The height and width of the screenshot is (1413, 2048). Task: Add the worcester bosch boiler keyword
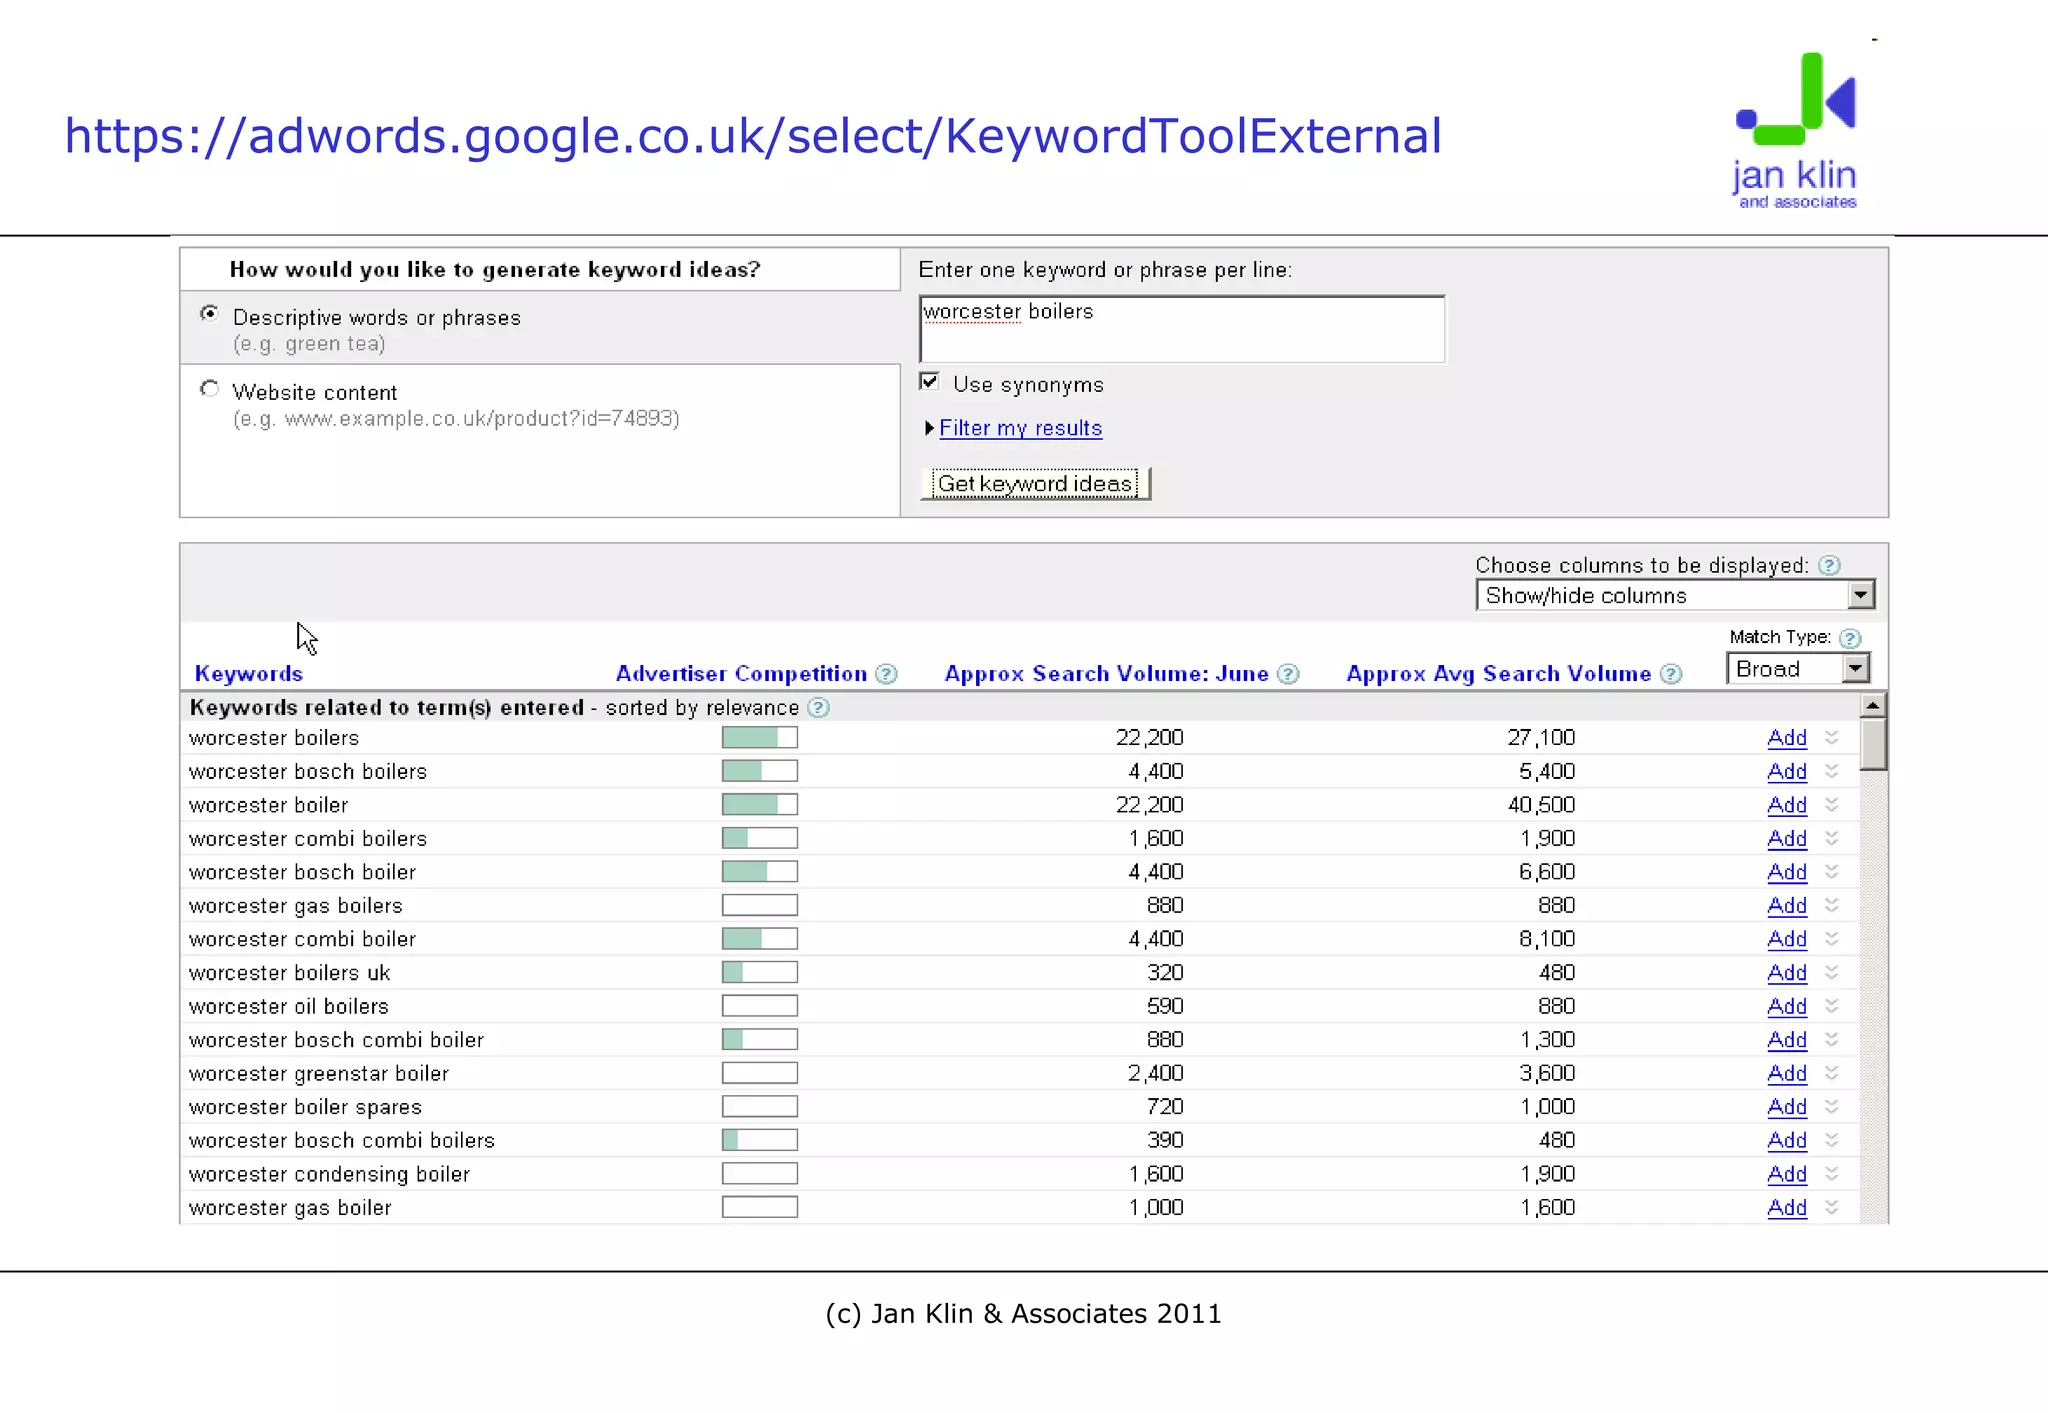(1787, 872)
